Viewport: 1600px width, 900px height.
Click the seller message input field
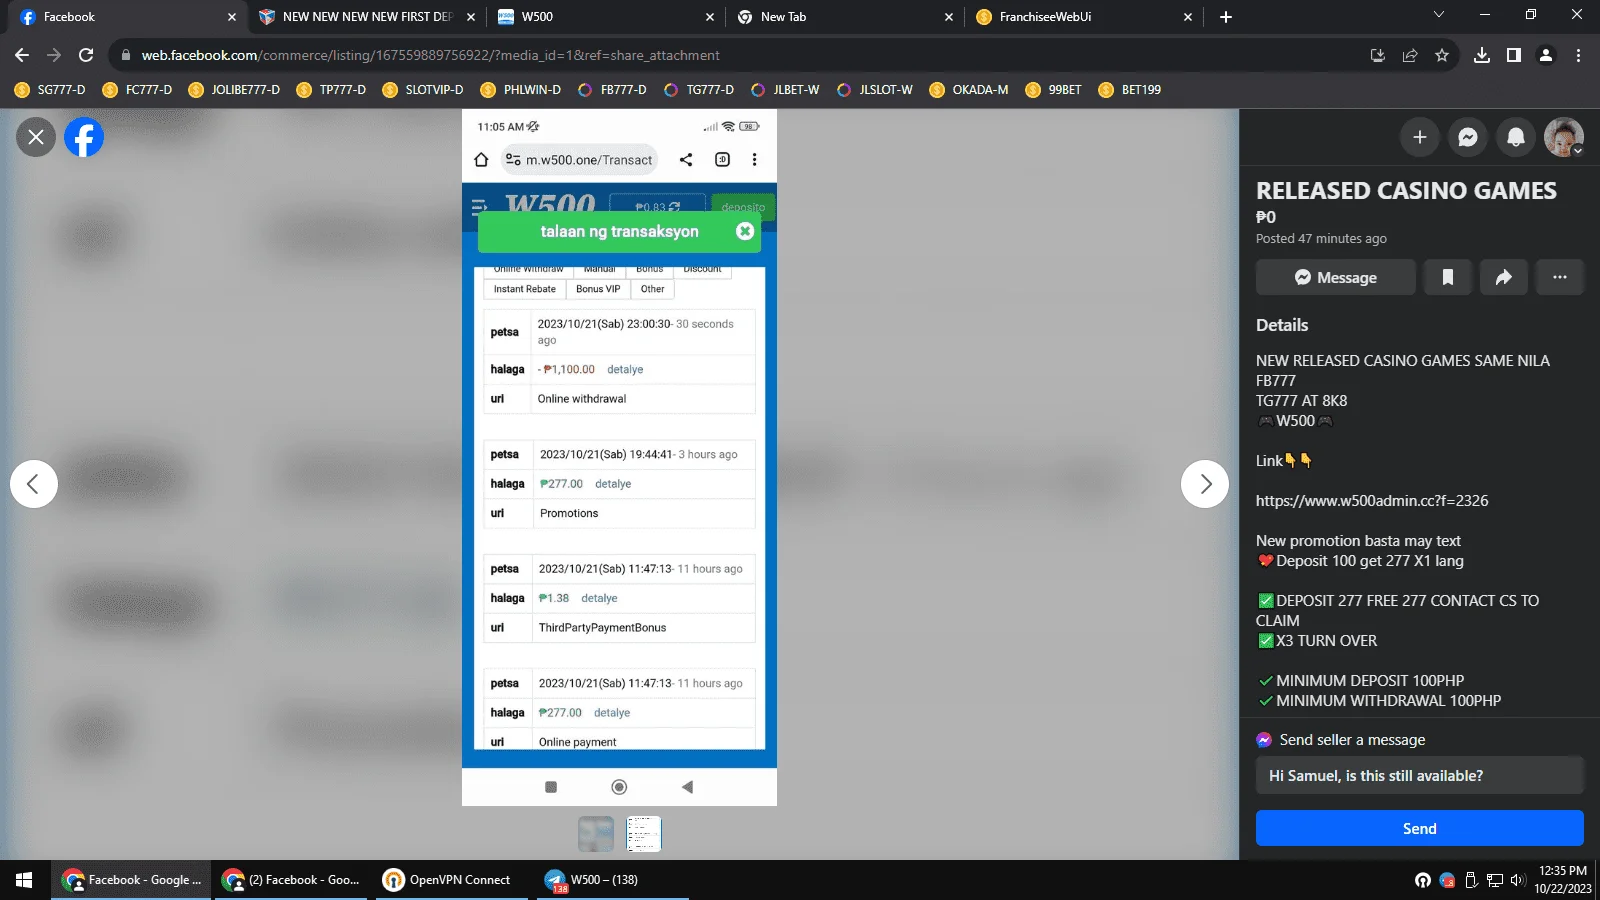point(1420,776)
